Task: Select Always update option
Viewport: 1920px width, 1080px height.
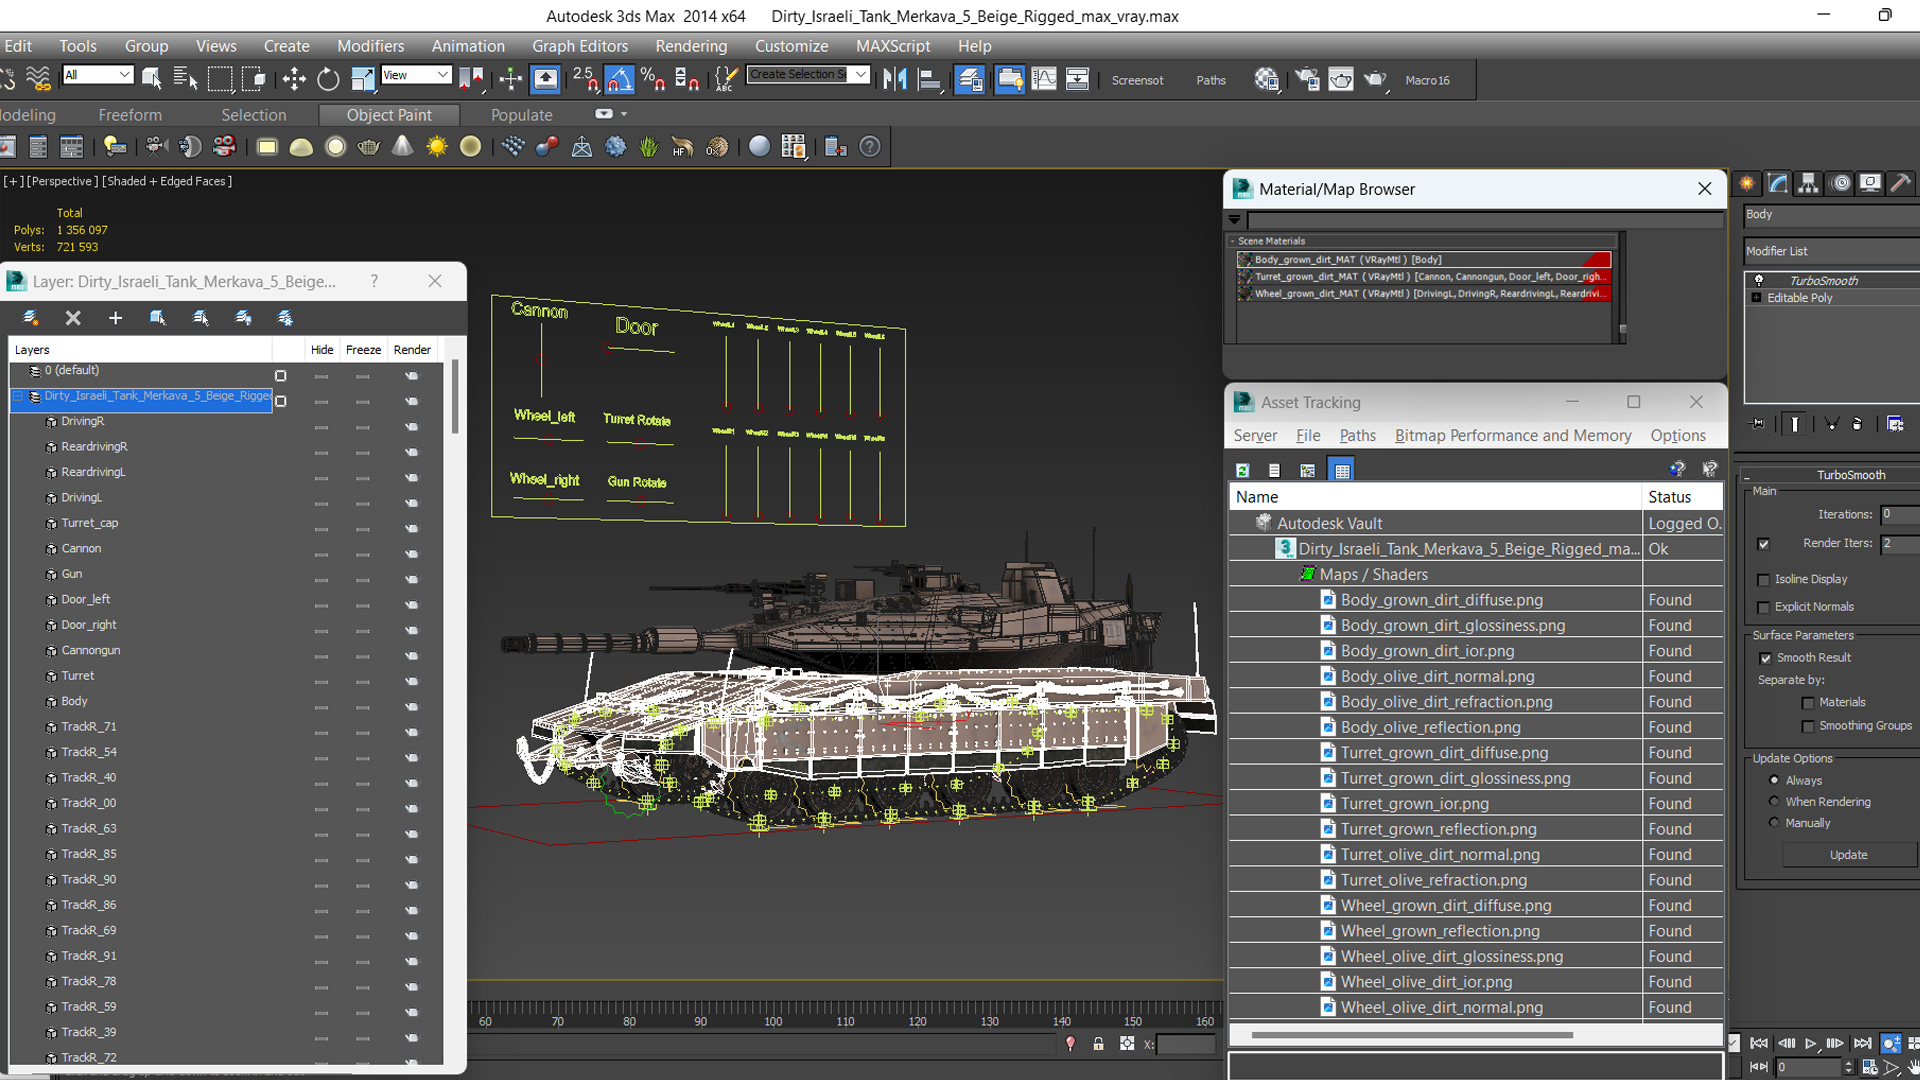Action: tap(1775, 780)
